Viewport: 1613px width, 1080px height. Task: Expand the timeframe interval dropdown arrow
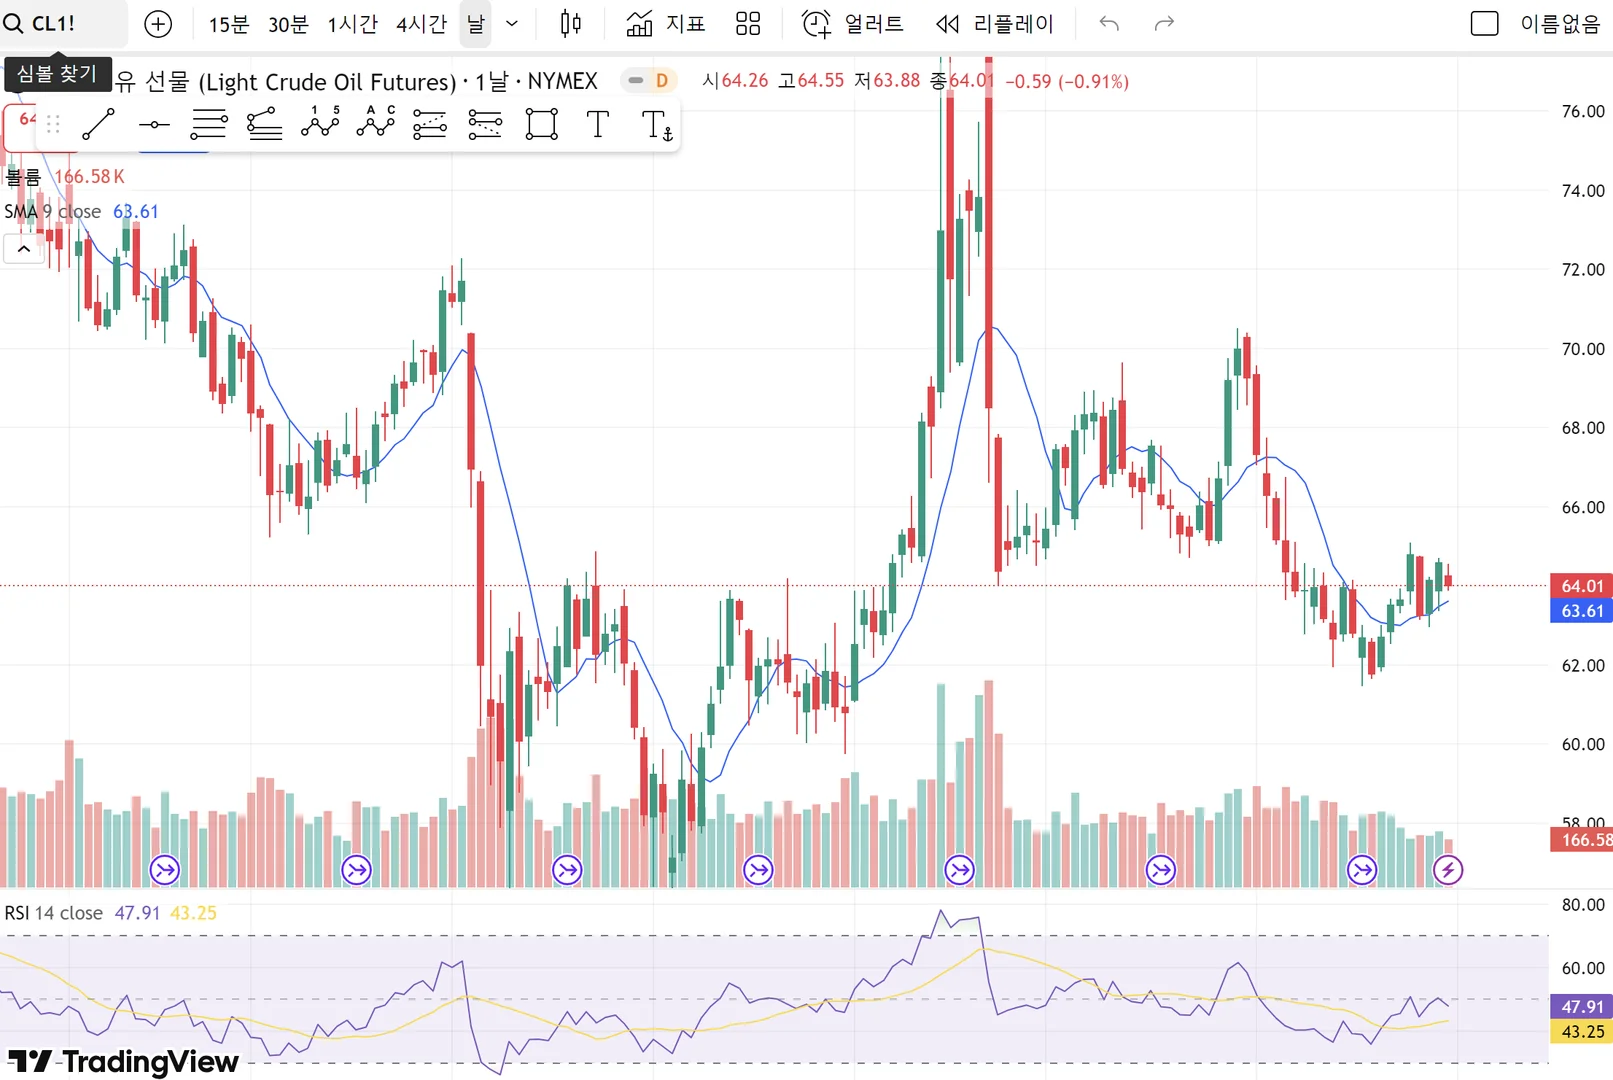(x=512, y=23)
